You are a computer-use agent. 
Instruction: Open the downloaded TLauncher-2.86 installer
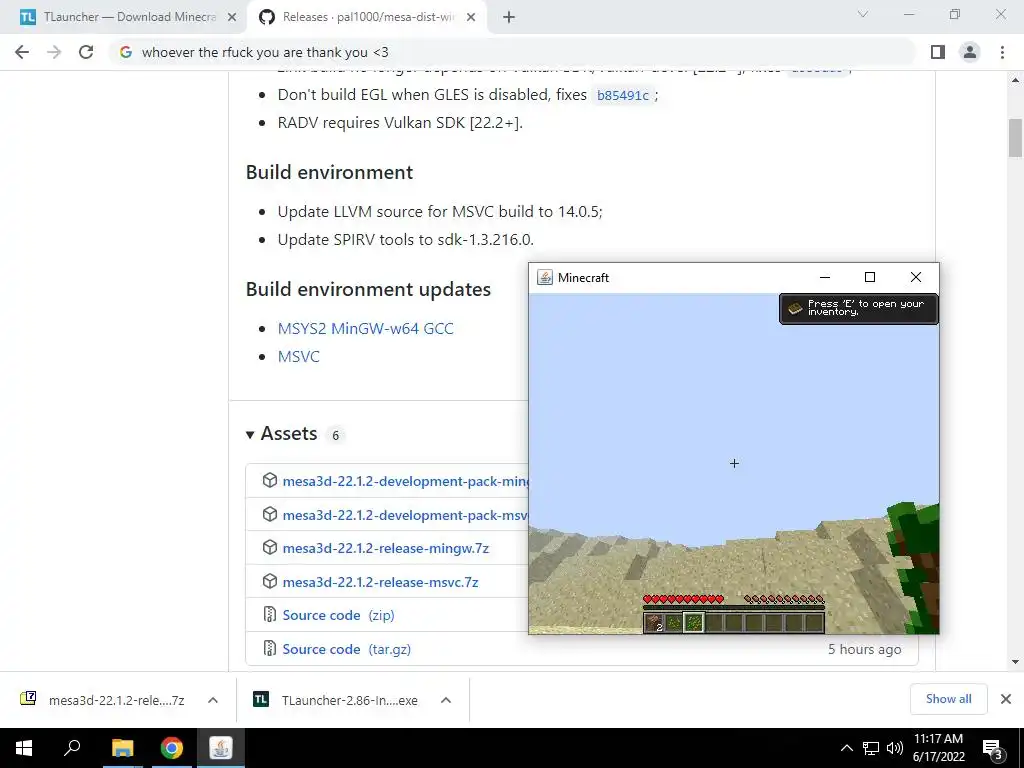pyautogui.click(x=336, y=700)
